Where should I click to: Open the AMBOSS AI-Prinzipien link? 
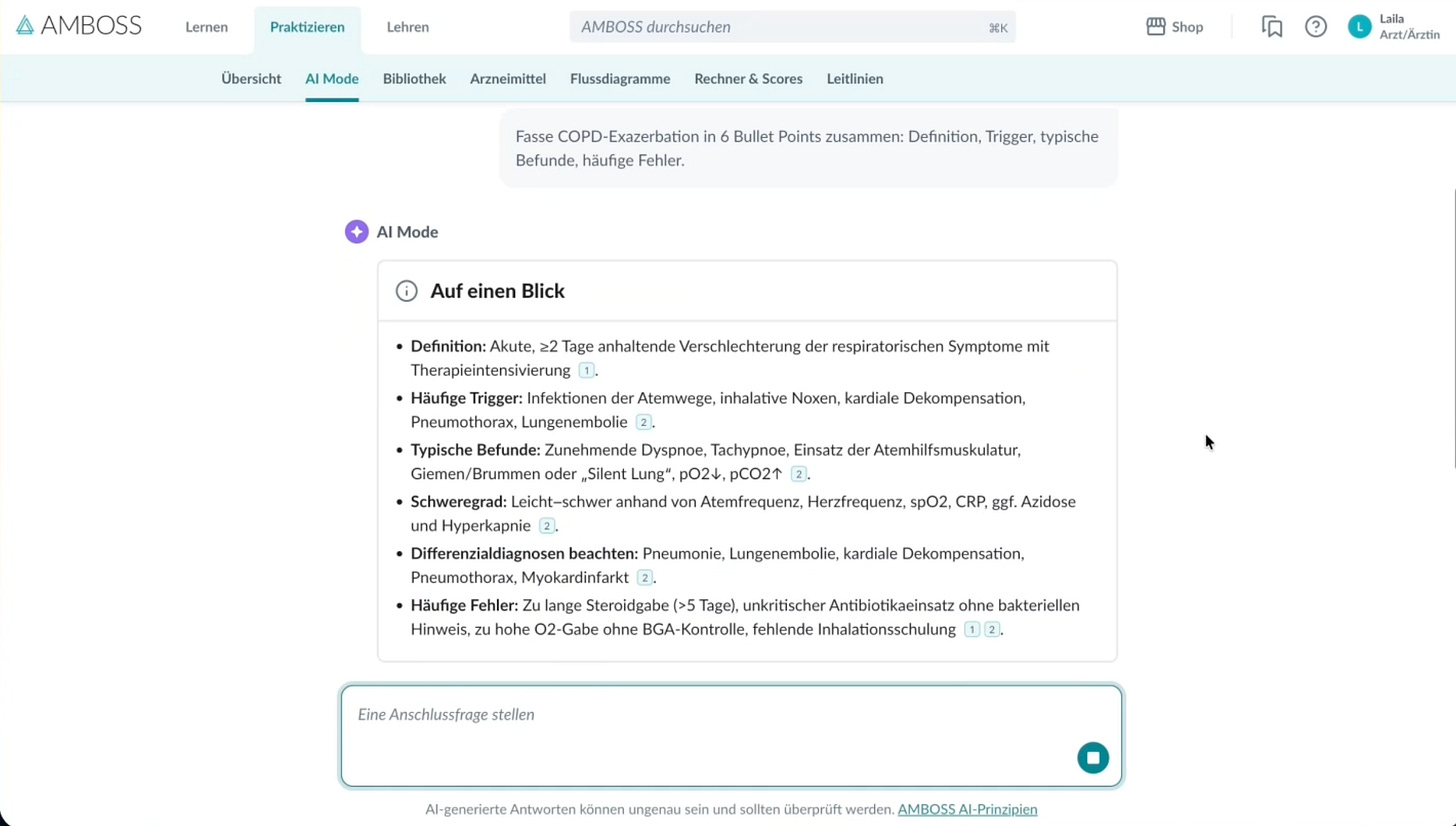click(967, 809)
